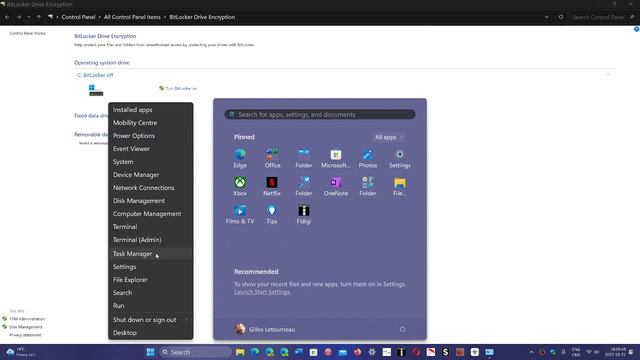Open the Firefox icon on taskbar
This screenshot has width=640, height=360.
click(x=358, y=352)
